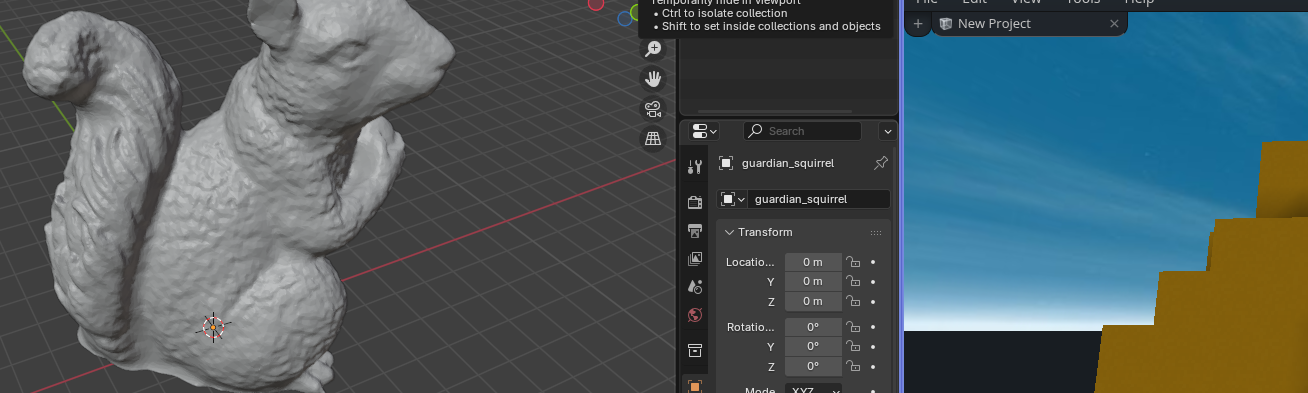Click the guardian_squirrel header label text

pyautogui.click(x=788, y=163)
